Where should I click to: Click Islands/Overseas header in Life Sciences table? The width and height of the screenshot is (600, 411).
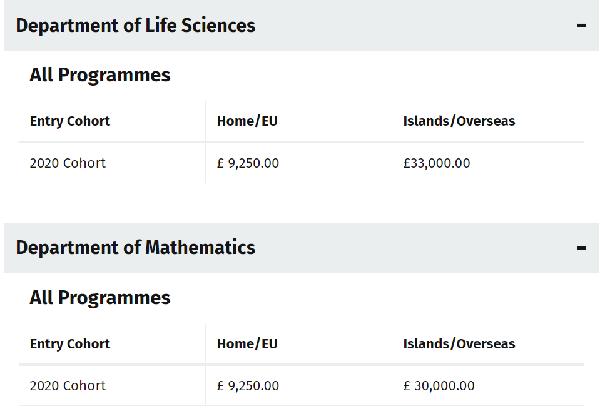tap(459, 121)
